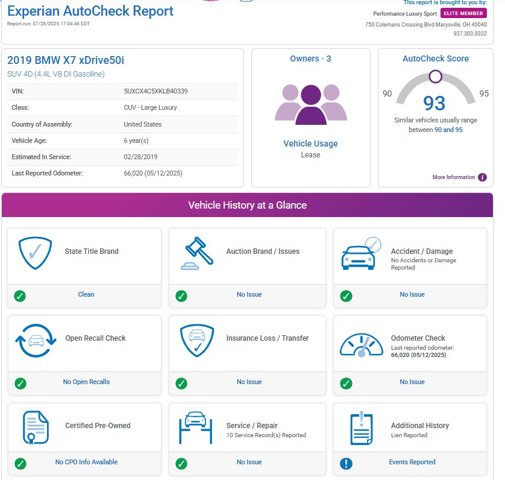This screenshot has height=480, width=505.
Task: Click No Issue under Auction Brand / Issues
Action: 249,294
